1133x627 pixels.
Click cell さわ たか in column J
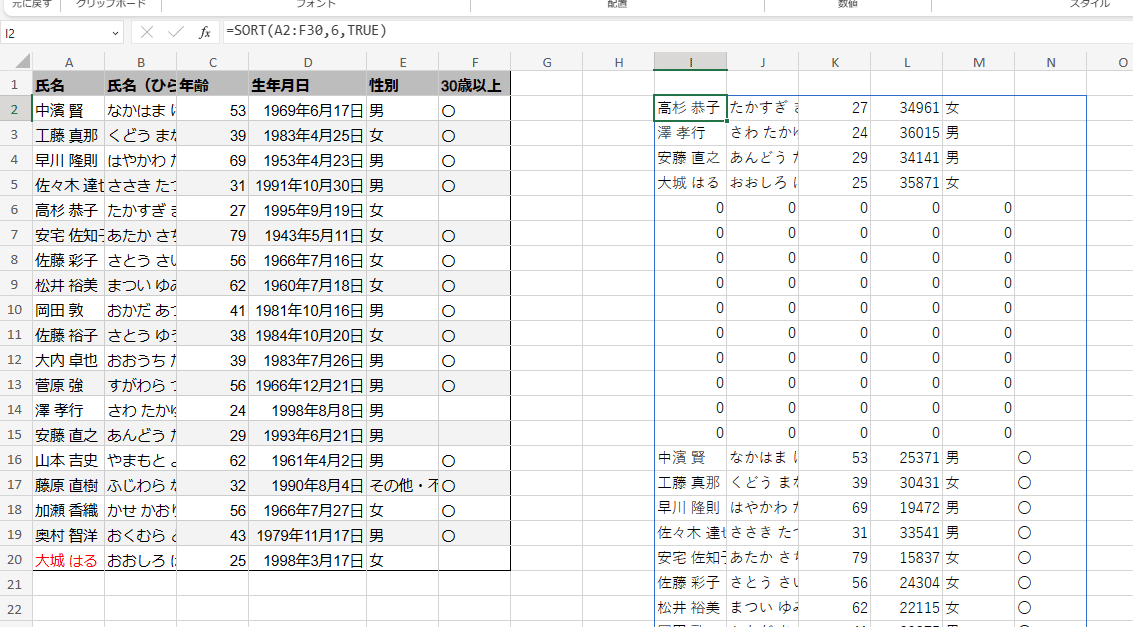point(762,133)
